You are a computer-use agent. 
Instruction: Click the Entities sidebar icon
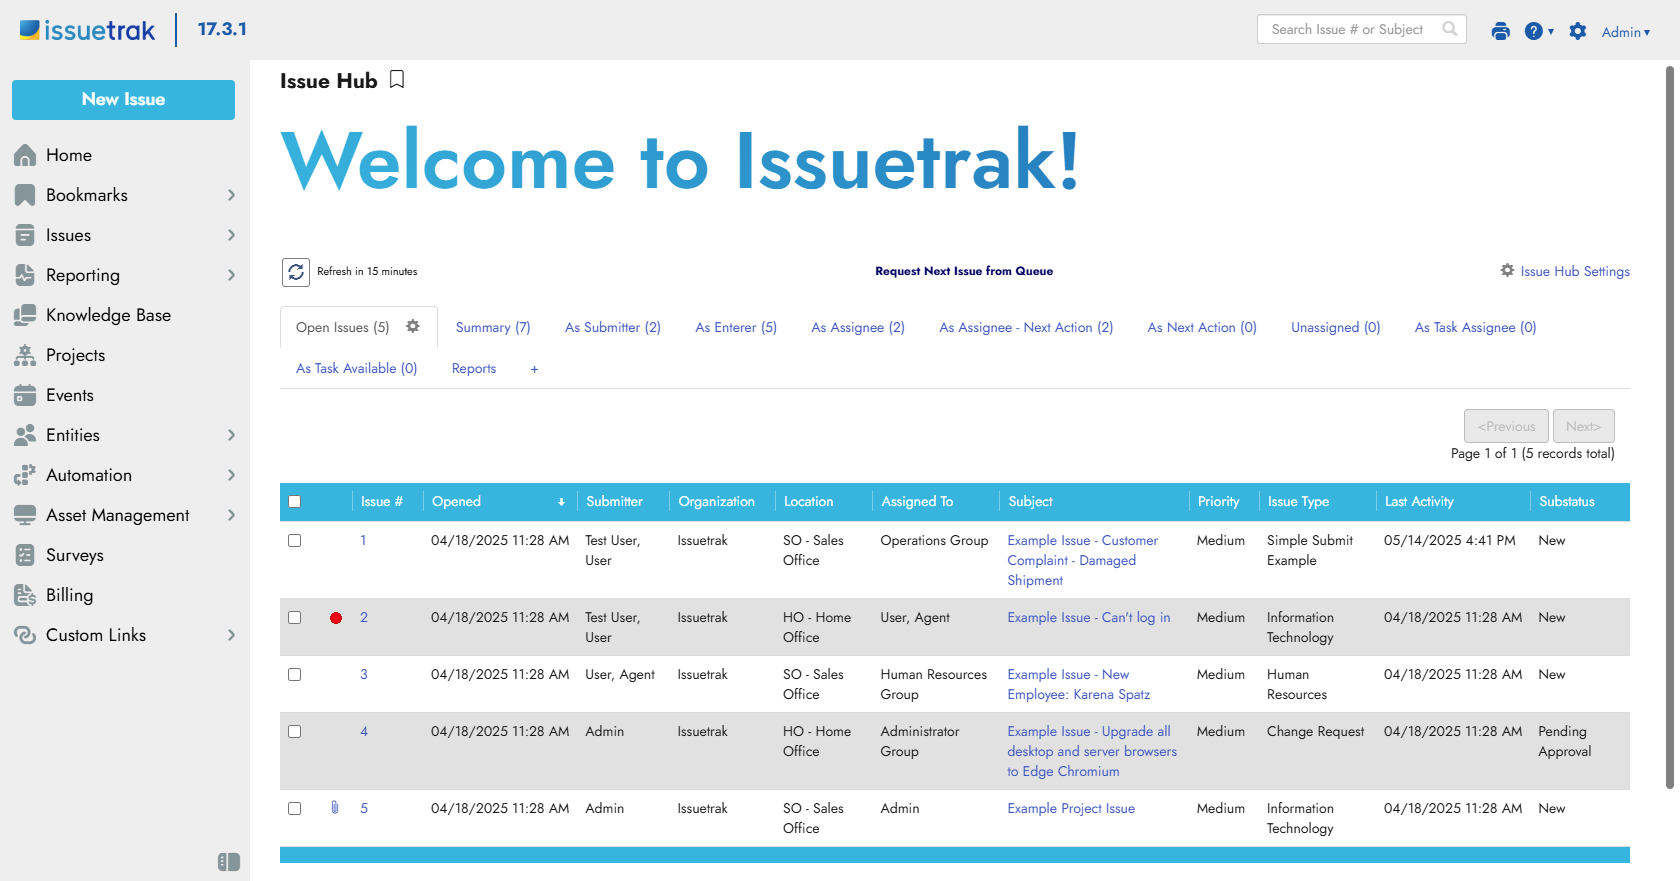click(x=25, y=435)
